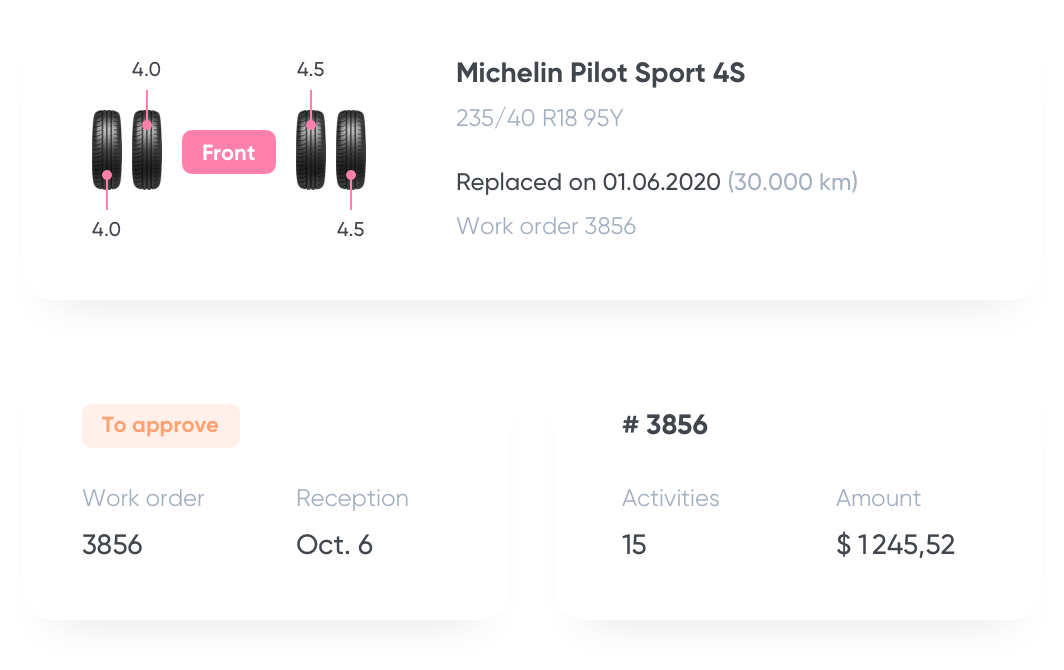Image resolution: width=1064 pixels, height=670 pixels.
Task: Click the leftmost tire icon
Action: tap(106, 150)
